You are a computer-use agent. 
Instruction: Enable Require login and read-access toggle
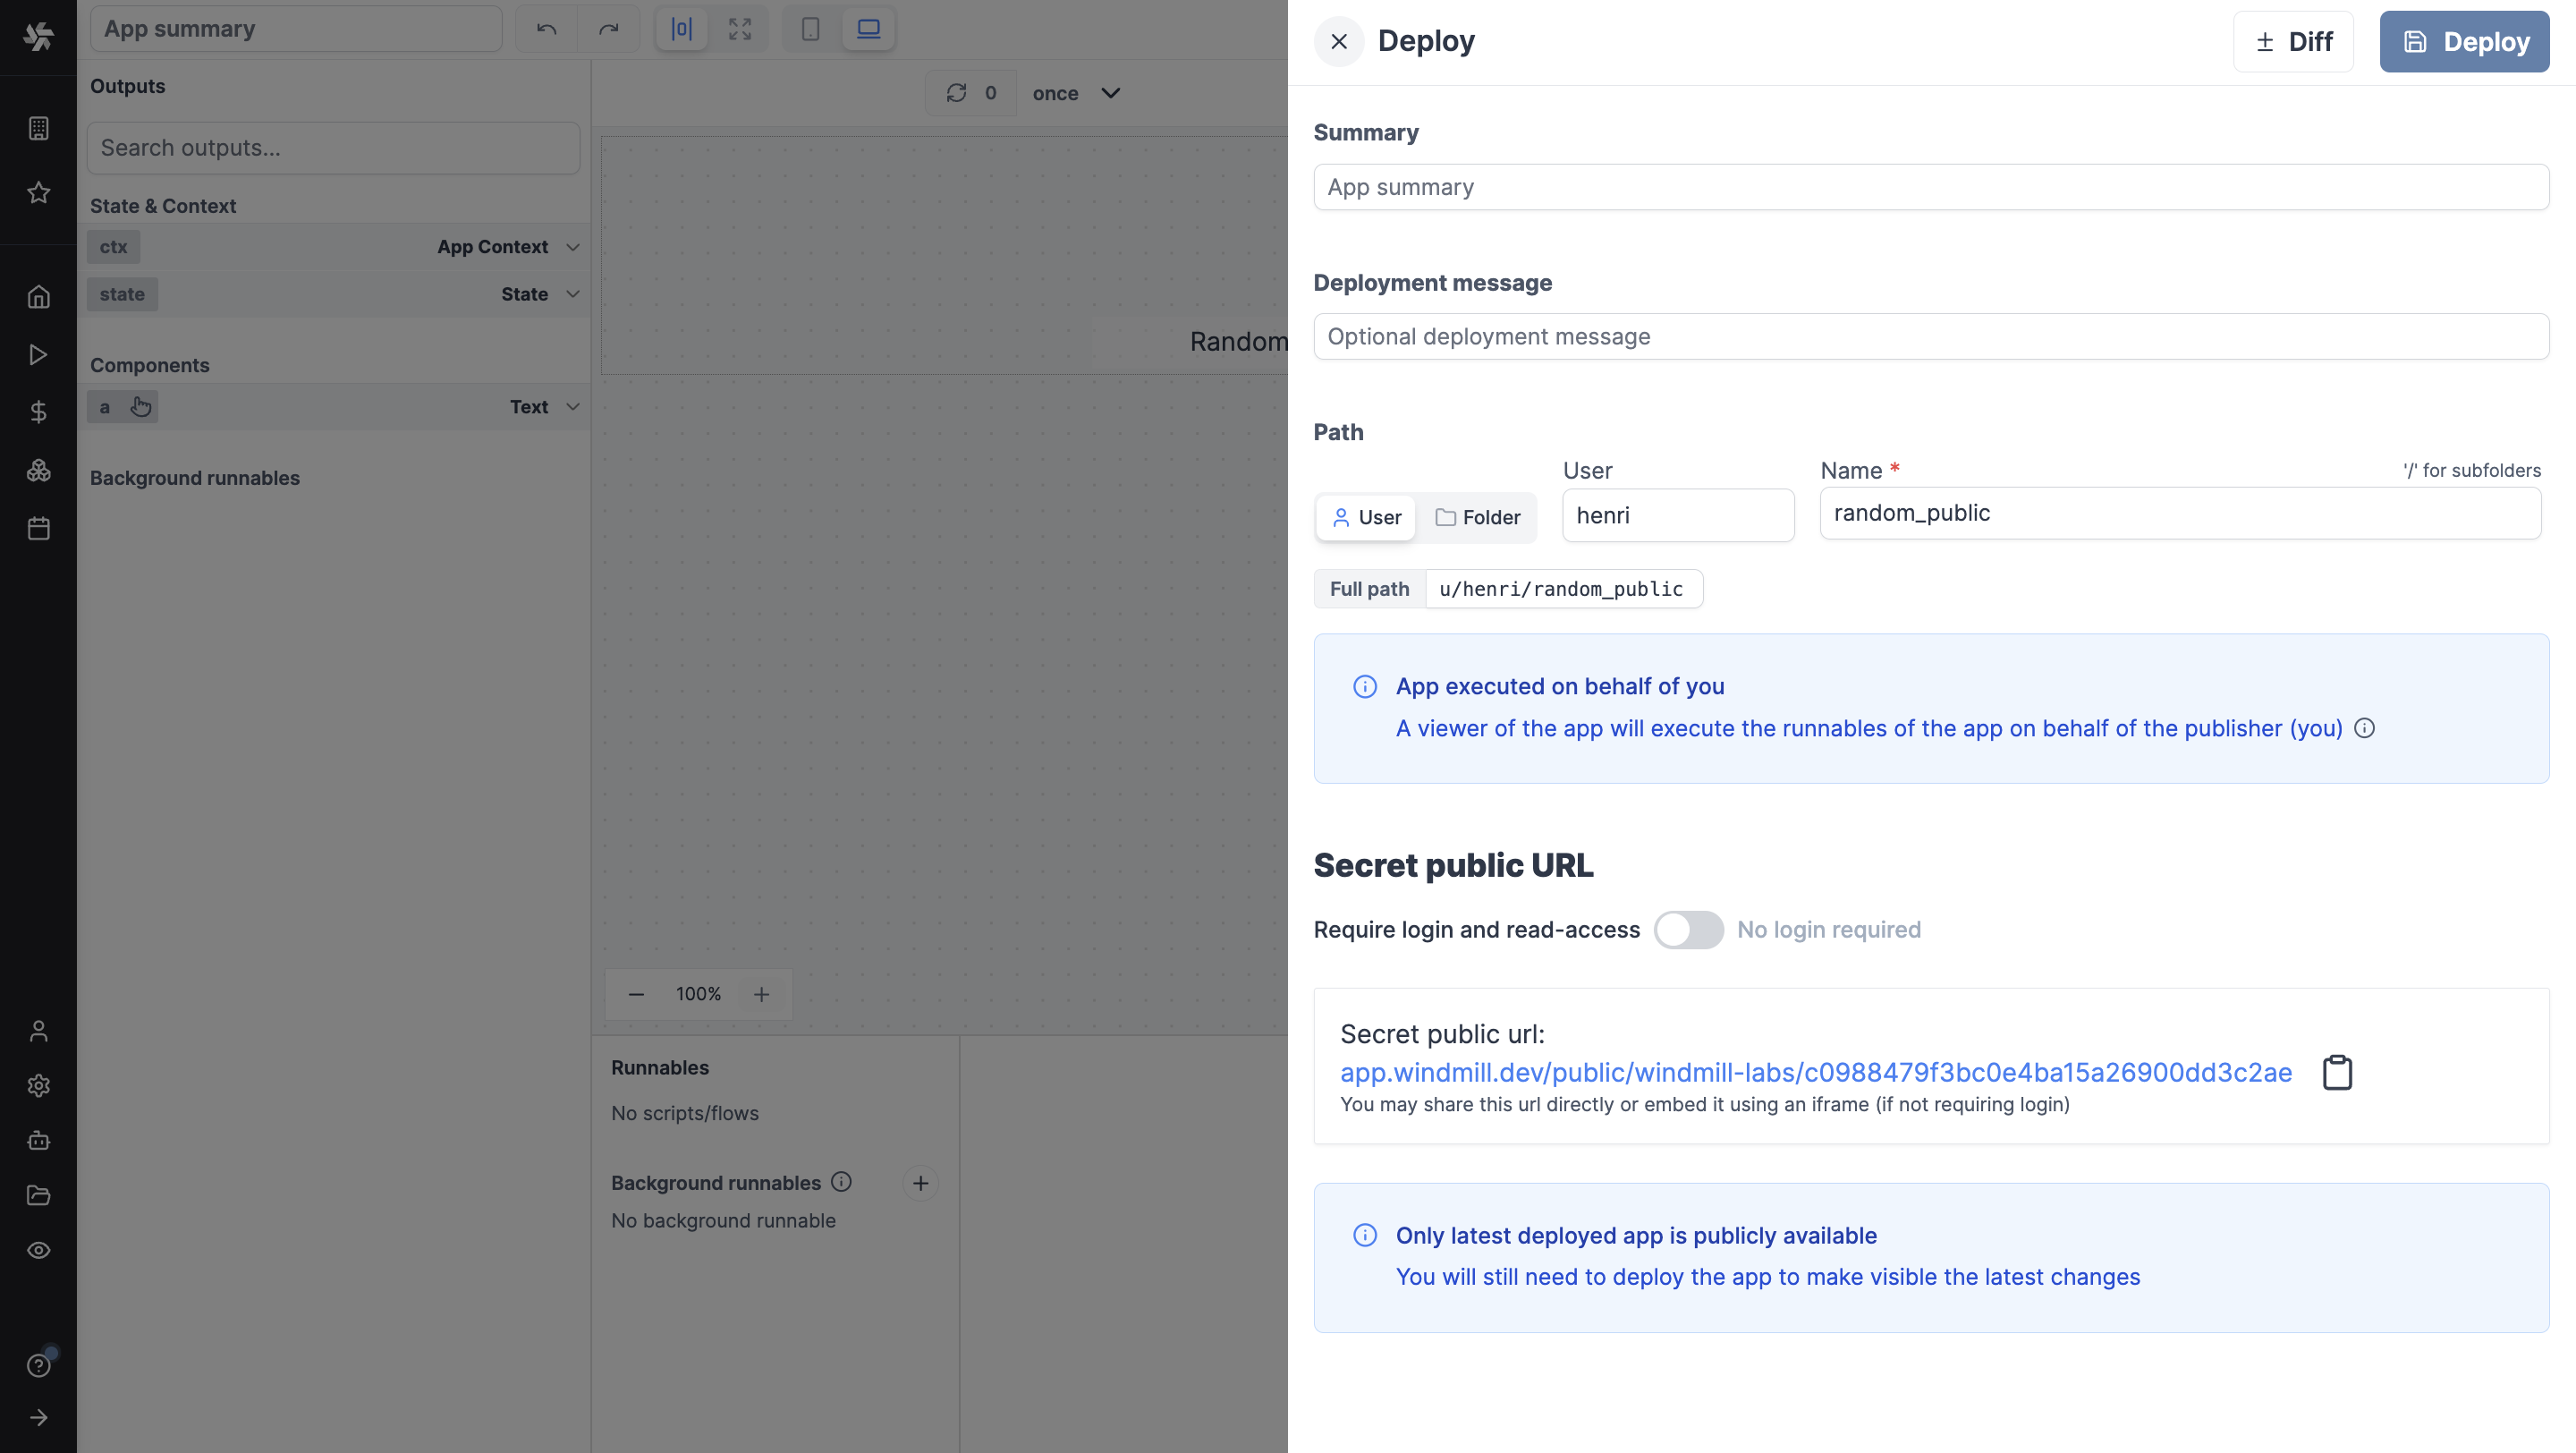[1688, 929]
